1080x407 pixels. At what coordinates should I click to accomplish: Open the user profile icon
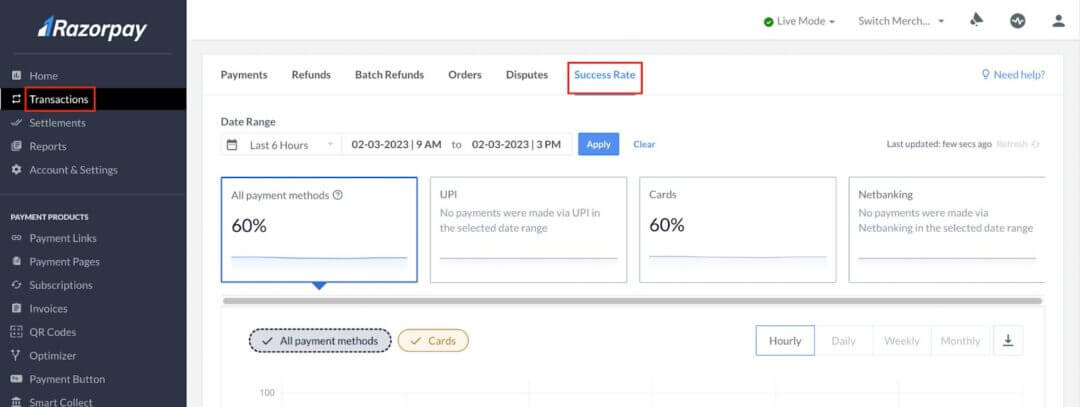click(x=1059, y=21)
